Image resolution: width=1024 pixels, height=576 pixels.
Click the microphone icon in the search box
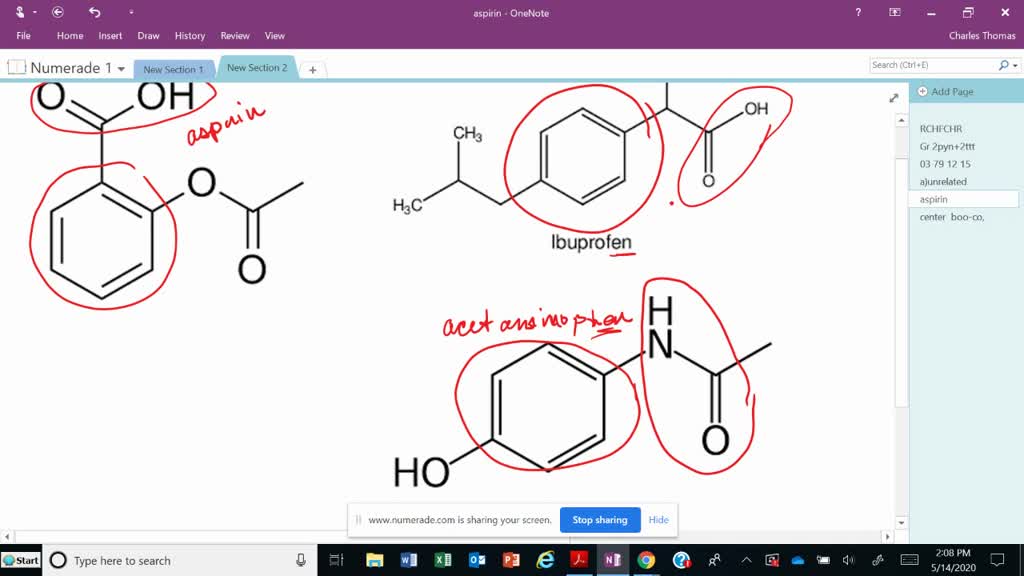pos(300,561)
